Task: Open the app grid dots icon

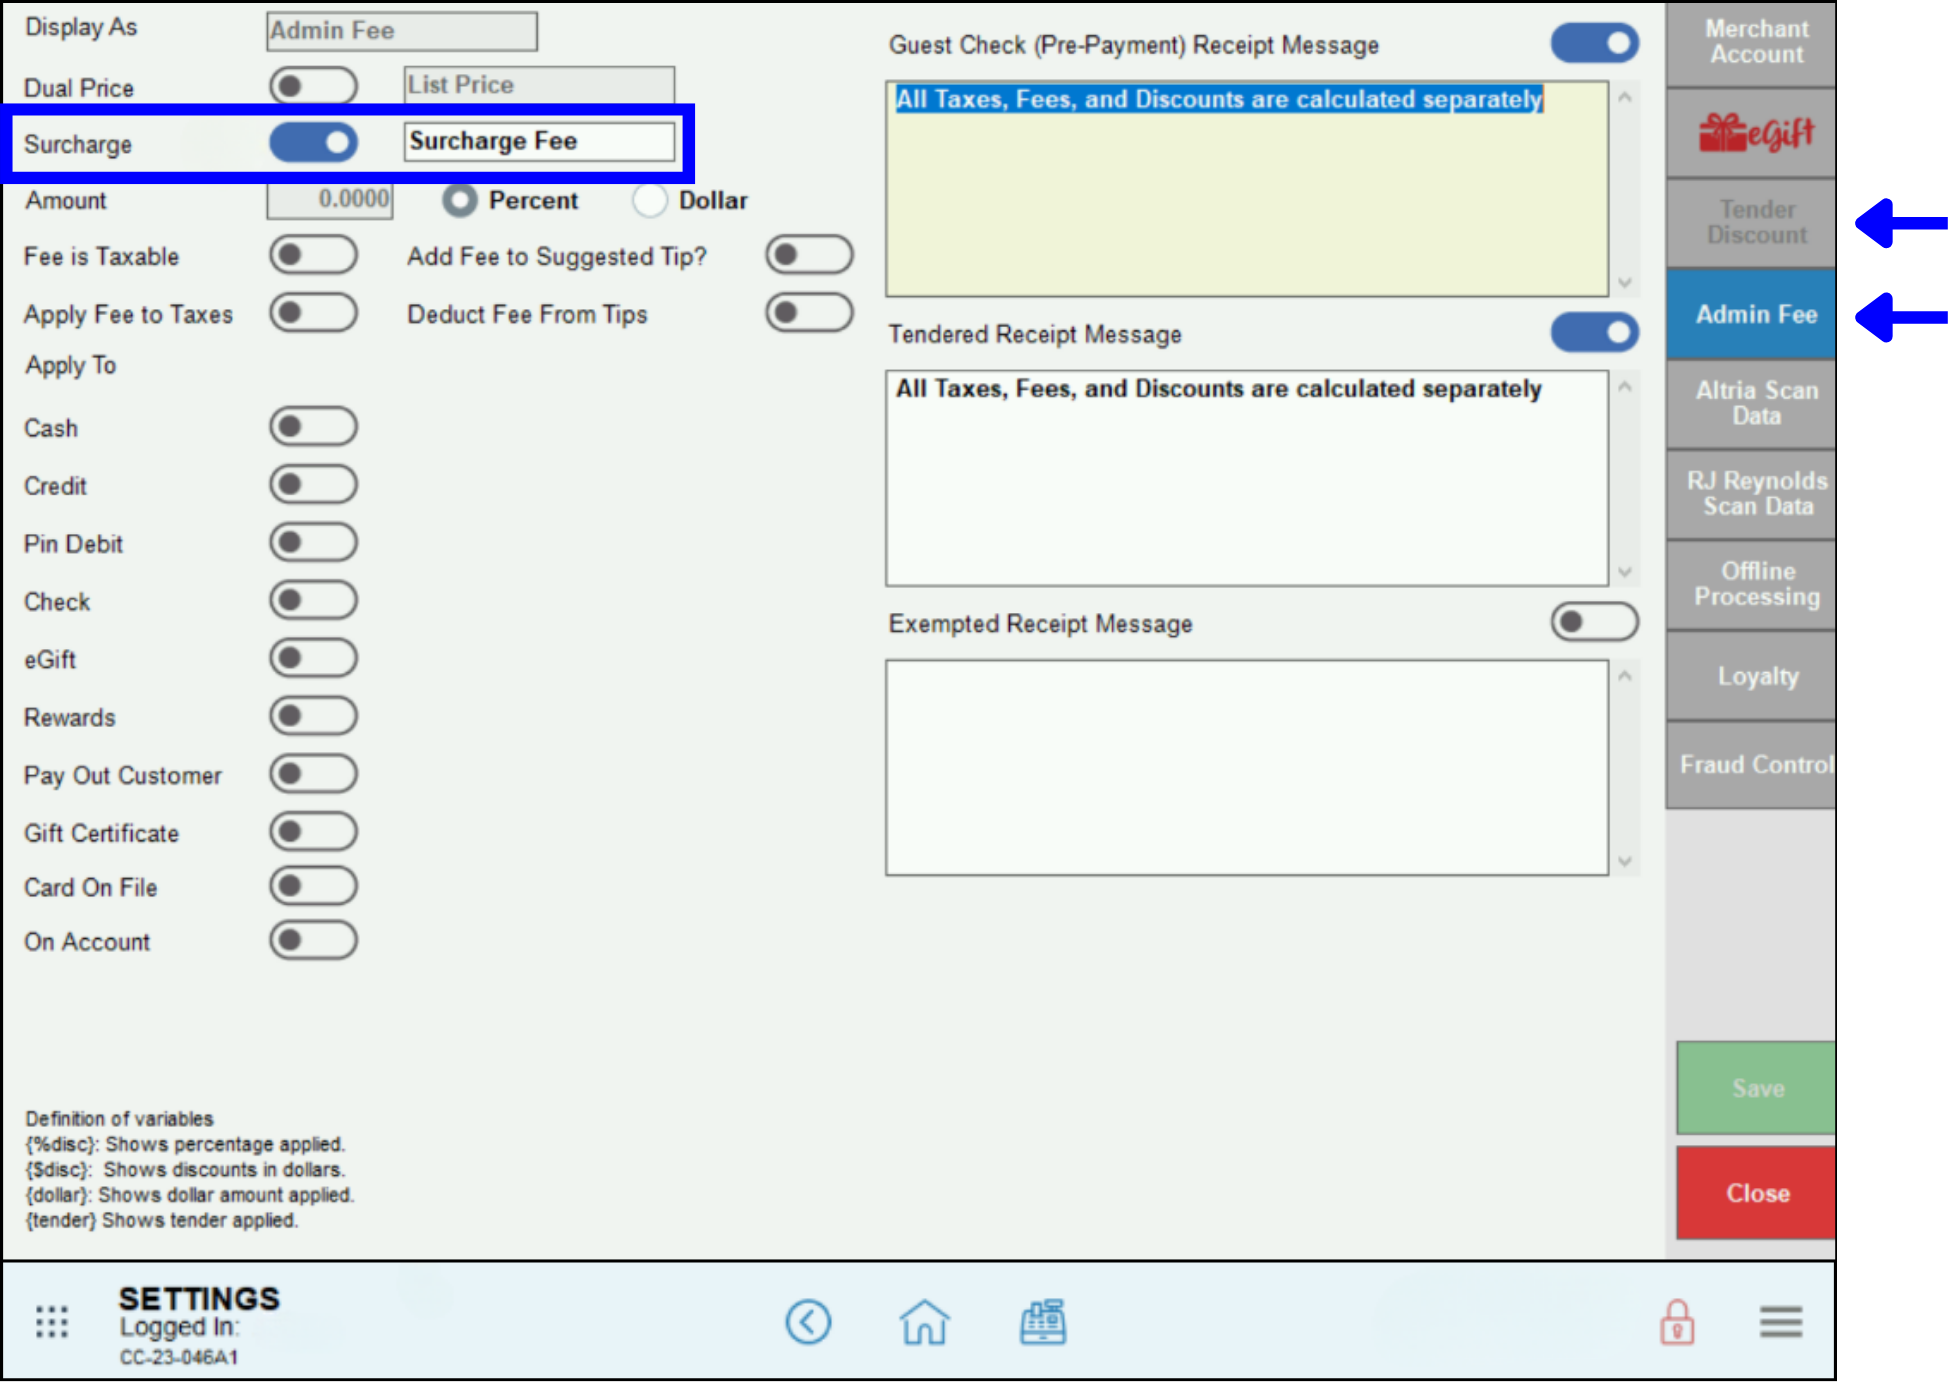Action: 52,1322
